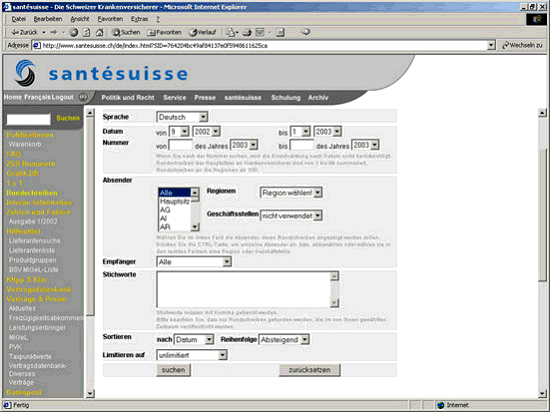Click the main page scrollbar up arrow
The width and height of the screenshot is (551, 413).
543,113
